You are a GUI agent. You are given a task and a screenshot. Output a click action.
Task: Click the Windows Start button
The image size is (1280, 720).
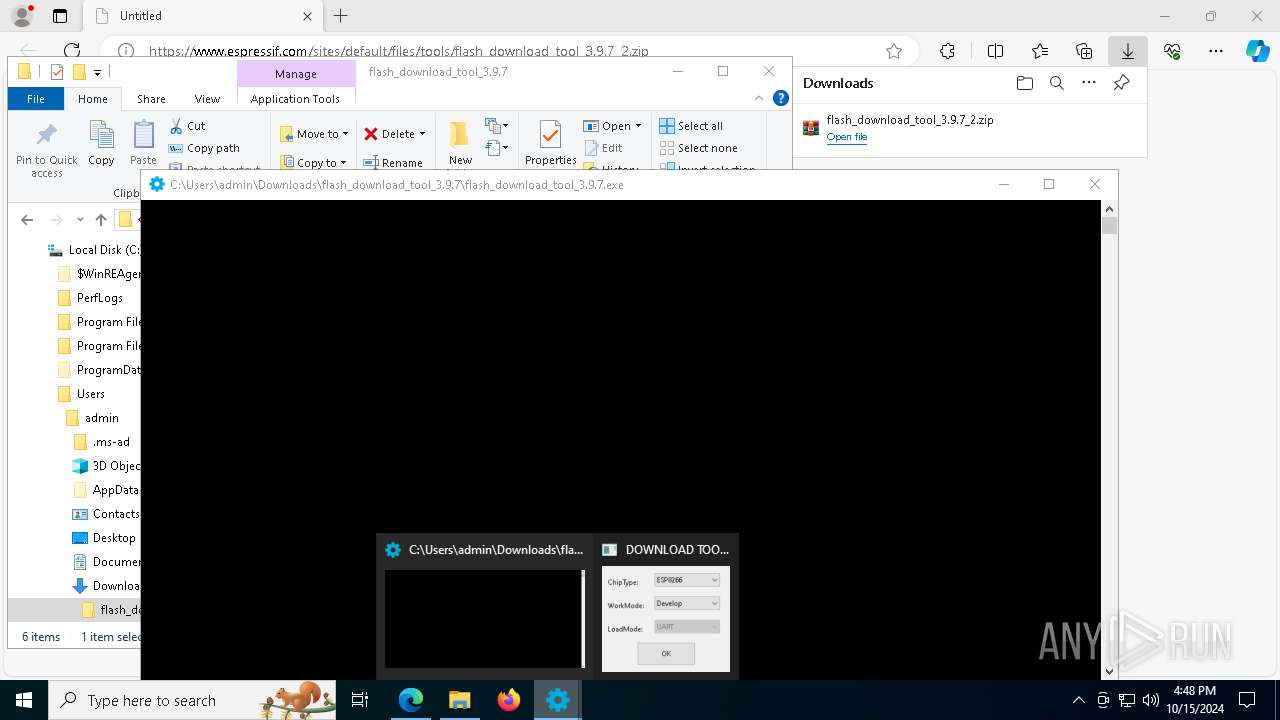pos(23,701)
